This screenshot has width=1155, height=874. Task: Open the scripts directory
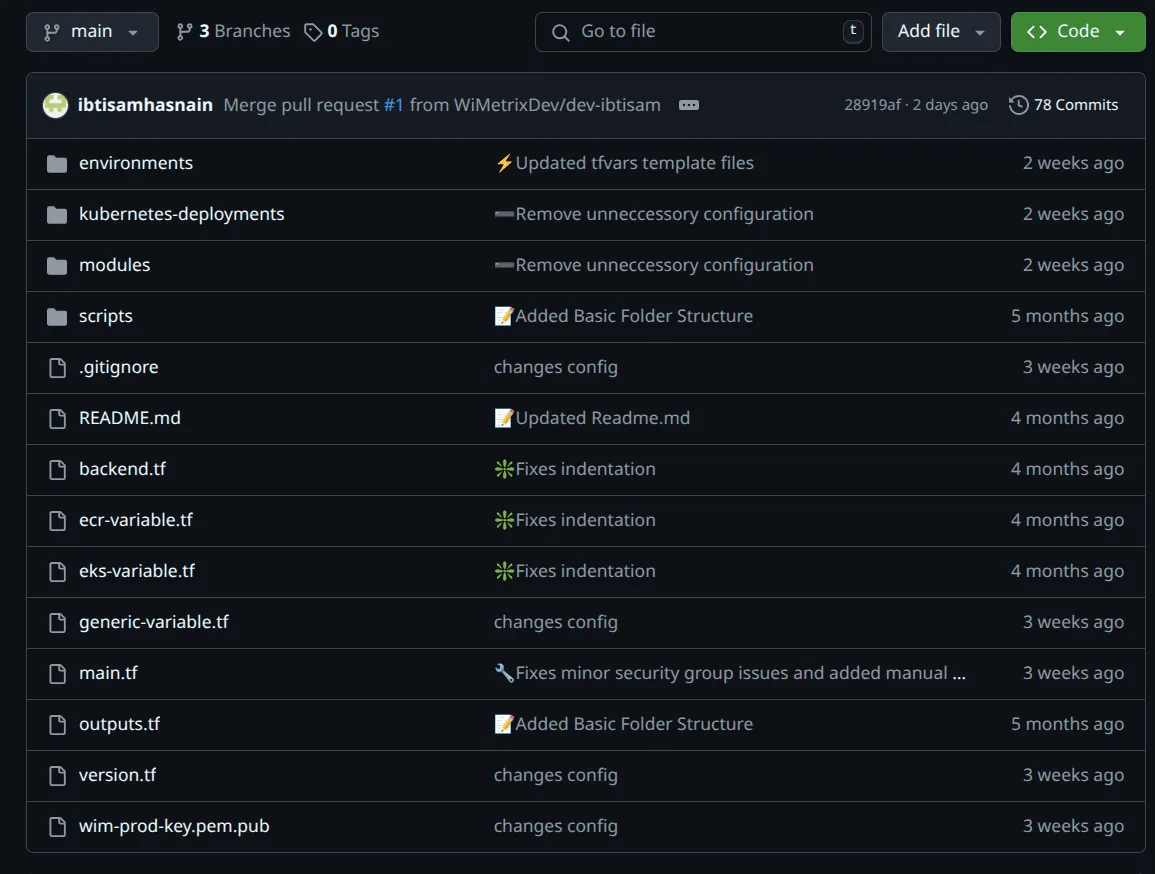click(105, 316)
